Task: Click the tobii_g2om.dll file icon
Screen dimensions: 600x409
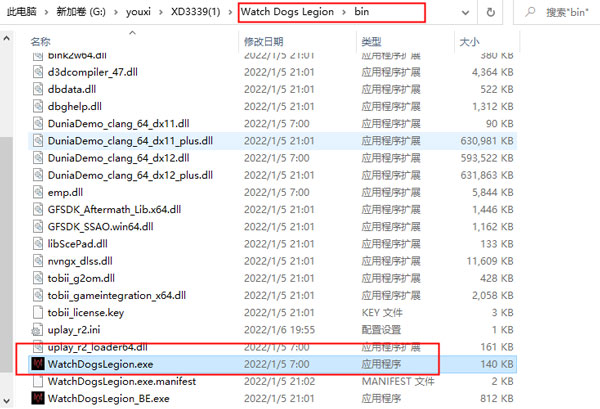Action: [38, 278]
